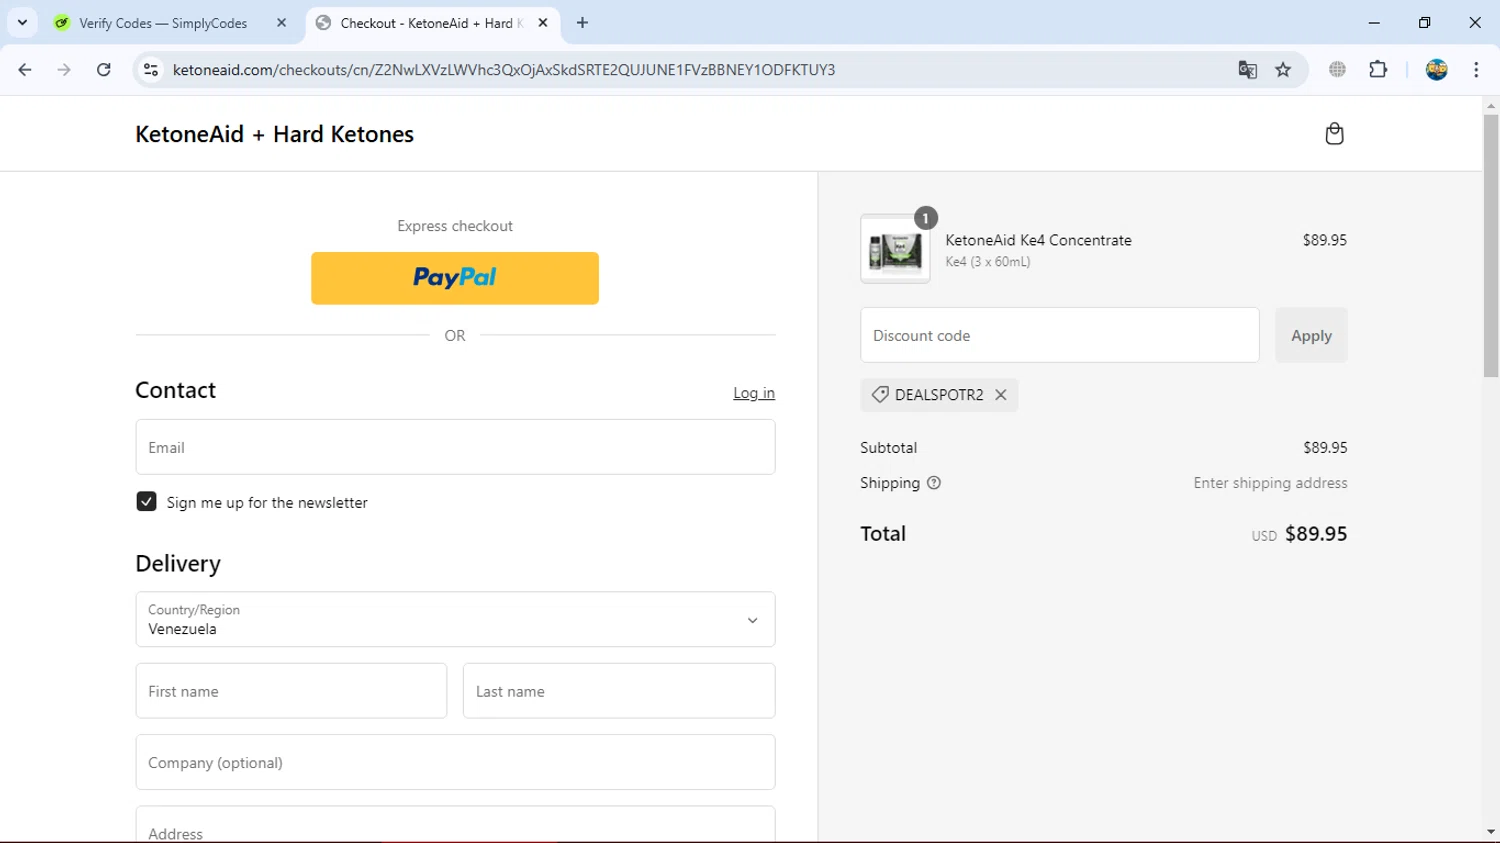1500x843 pixels.
Task: Open Chrome's three-dot menu
Action: tap(1476, 70)
